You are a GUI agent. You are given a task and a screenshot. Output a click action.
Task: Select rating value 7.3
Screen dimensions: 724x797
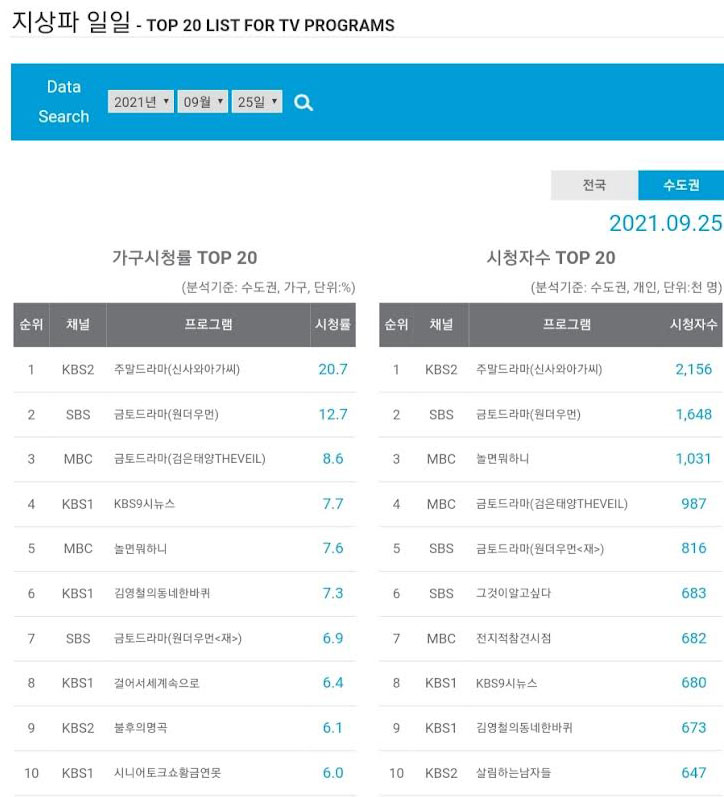tap(333, 593)
